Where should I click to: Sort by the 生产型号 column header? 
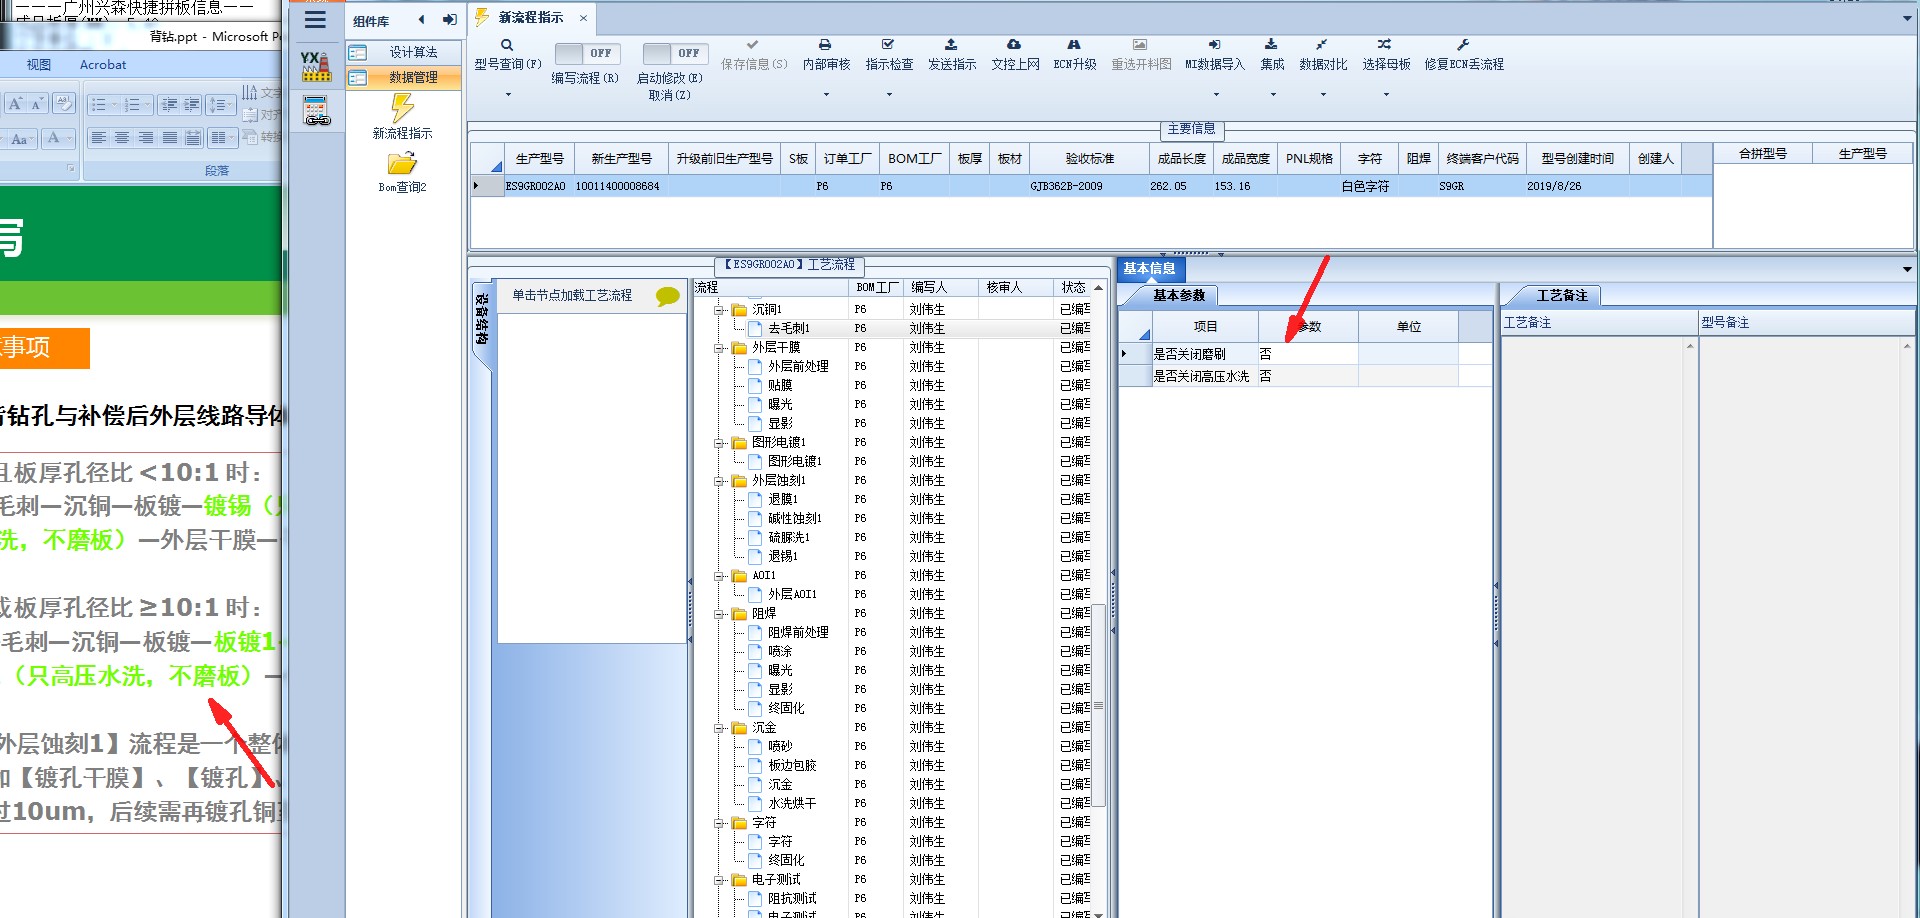tap(539, 158)
